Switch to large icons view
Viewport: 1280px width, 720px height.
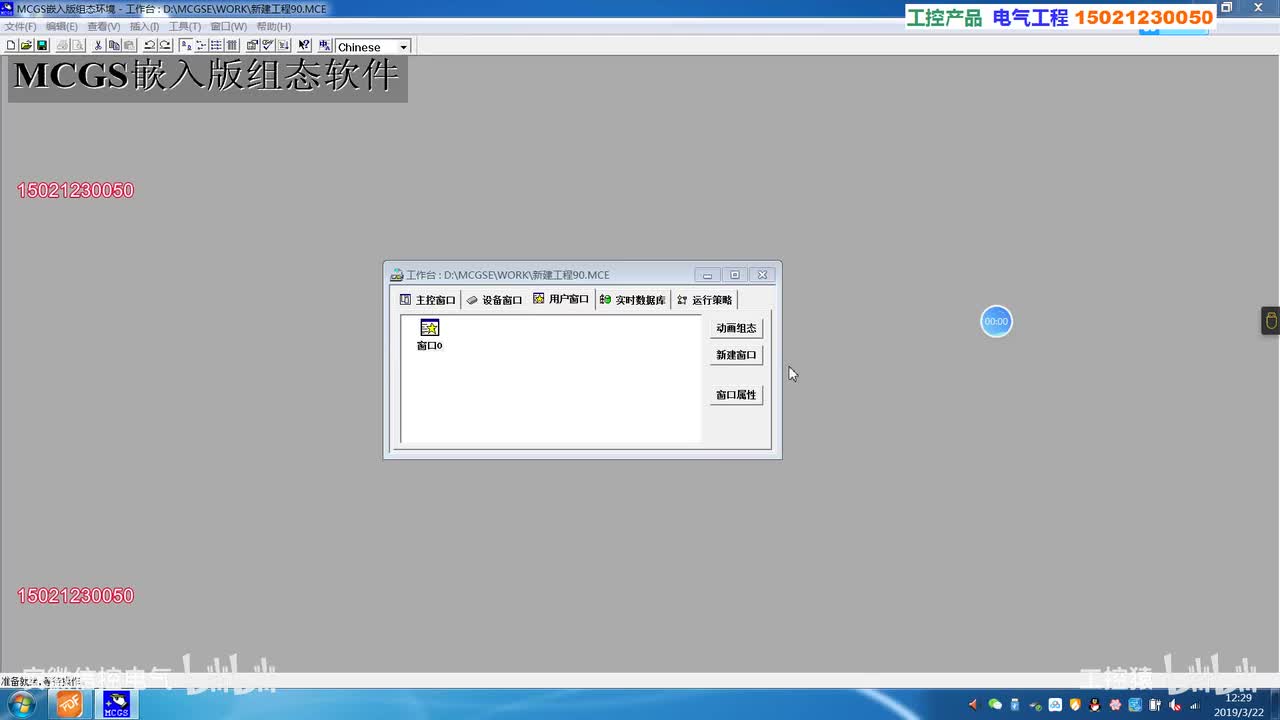click(x=186, y=46)
